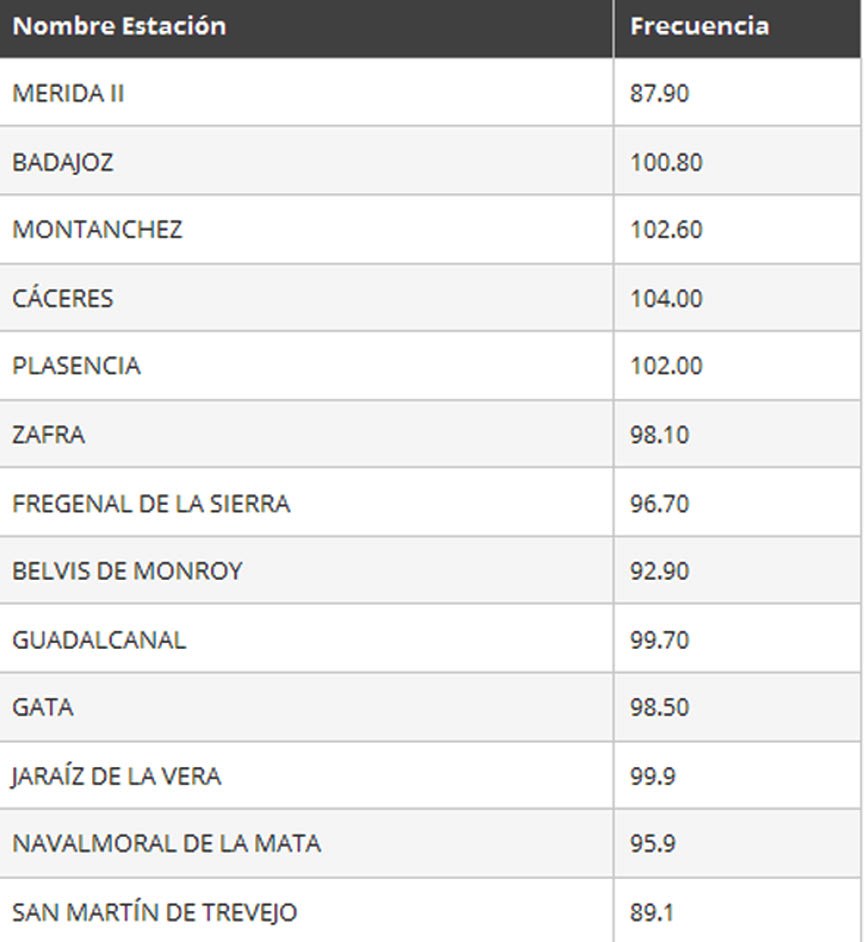Click the 87.90 frequency value

click(659, 93)
